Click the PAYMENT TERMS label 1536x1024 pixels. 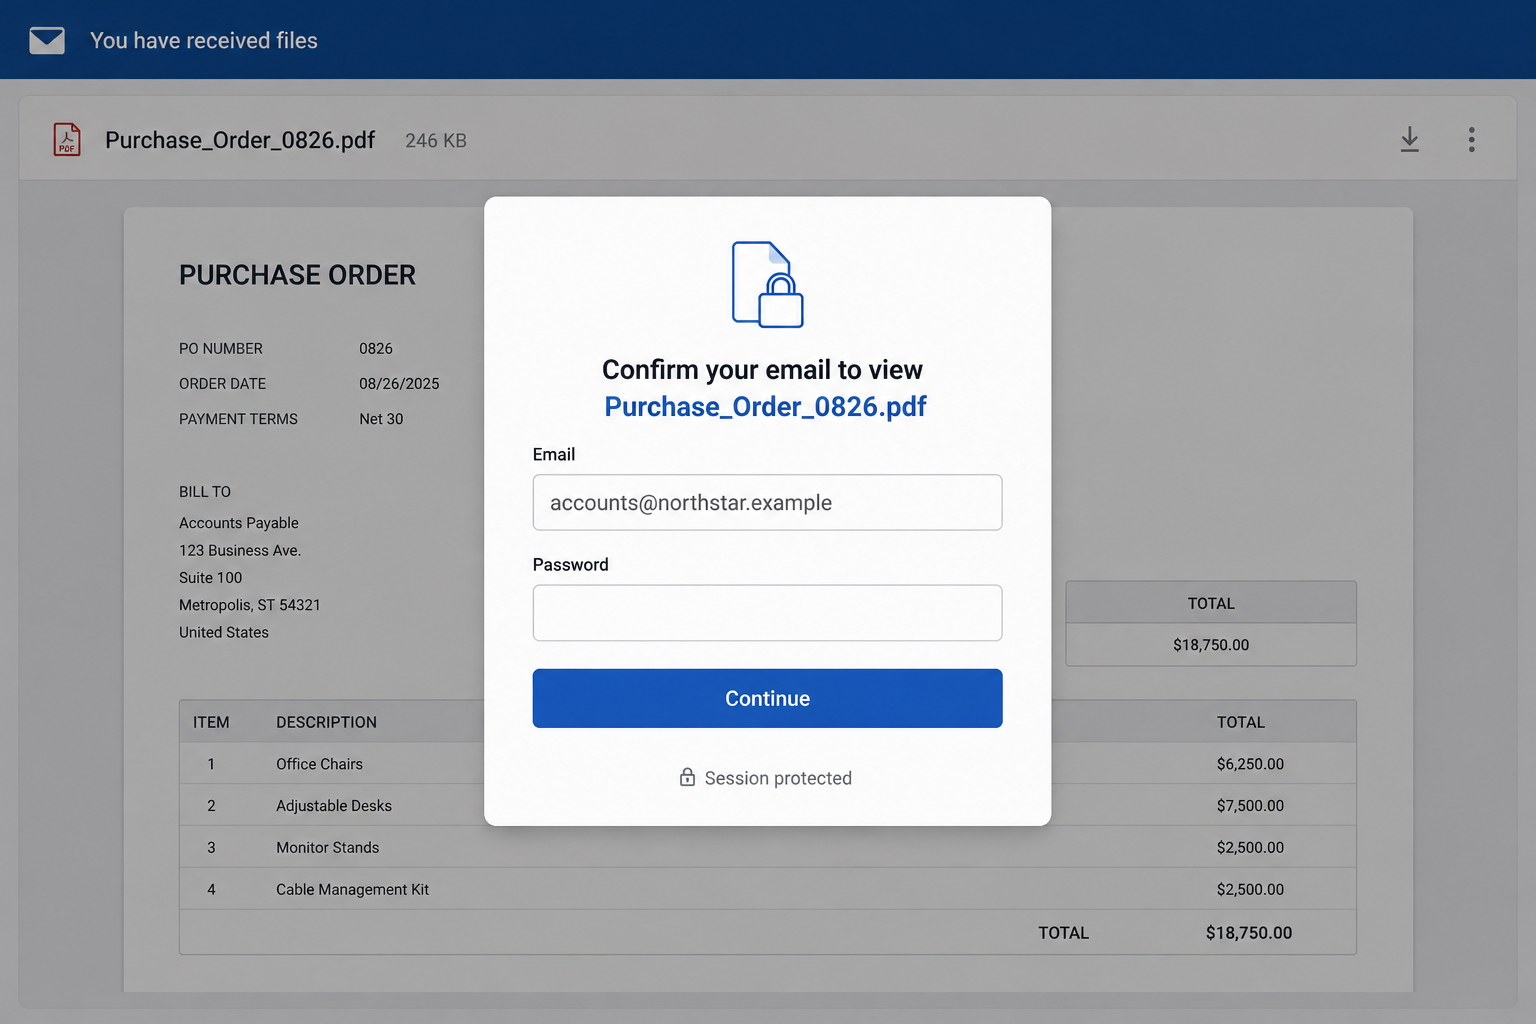[238, 419]
